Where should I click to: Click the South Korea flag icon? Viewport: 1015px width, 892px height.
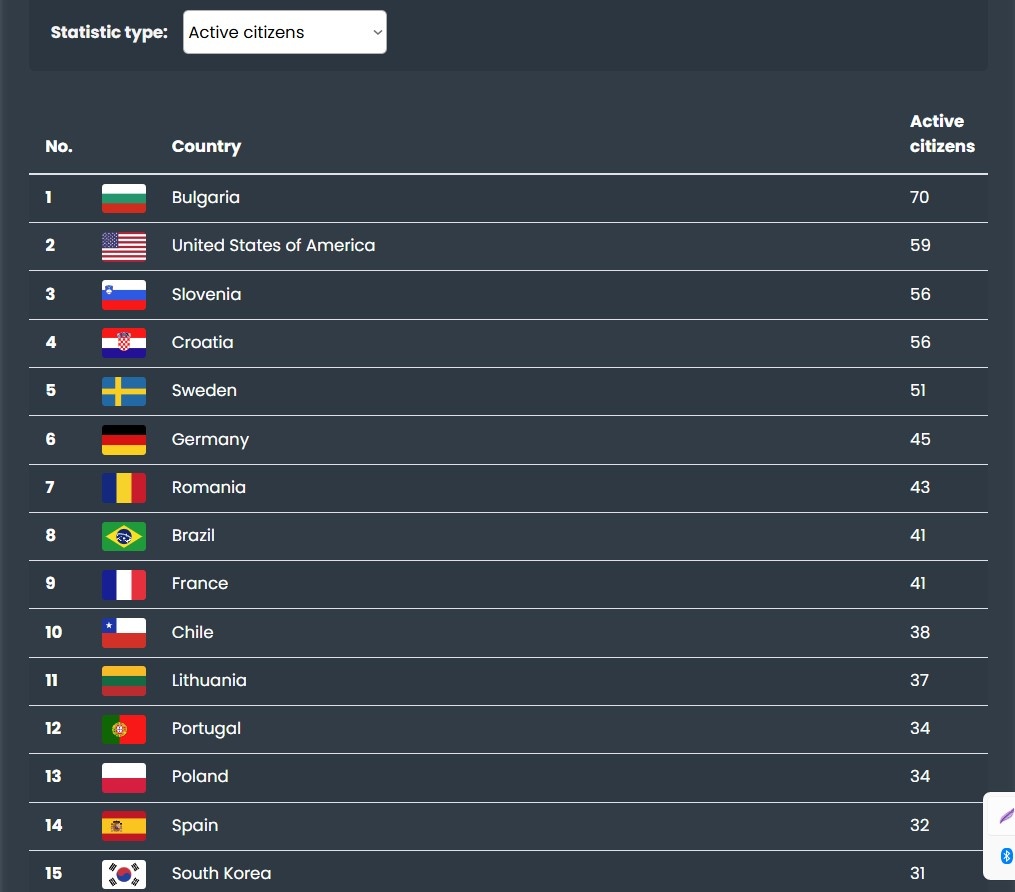[x=124, y=874]
